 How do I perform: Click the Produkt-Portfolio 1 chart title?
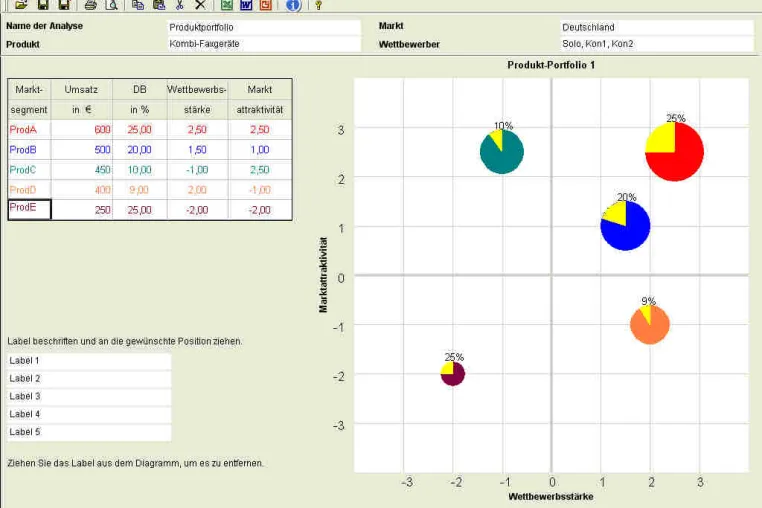(x=551, y=65)
